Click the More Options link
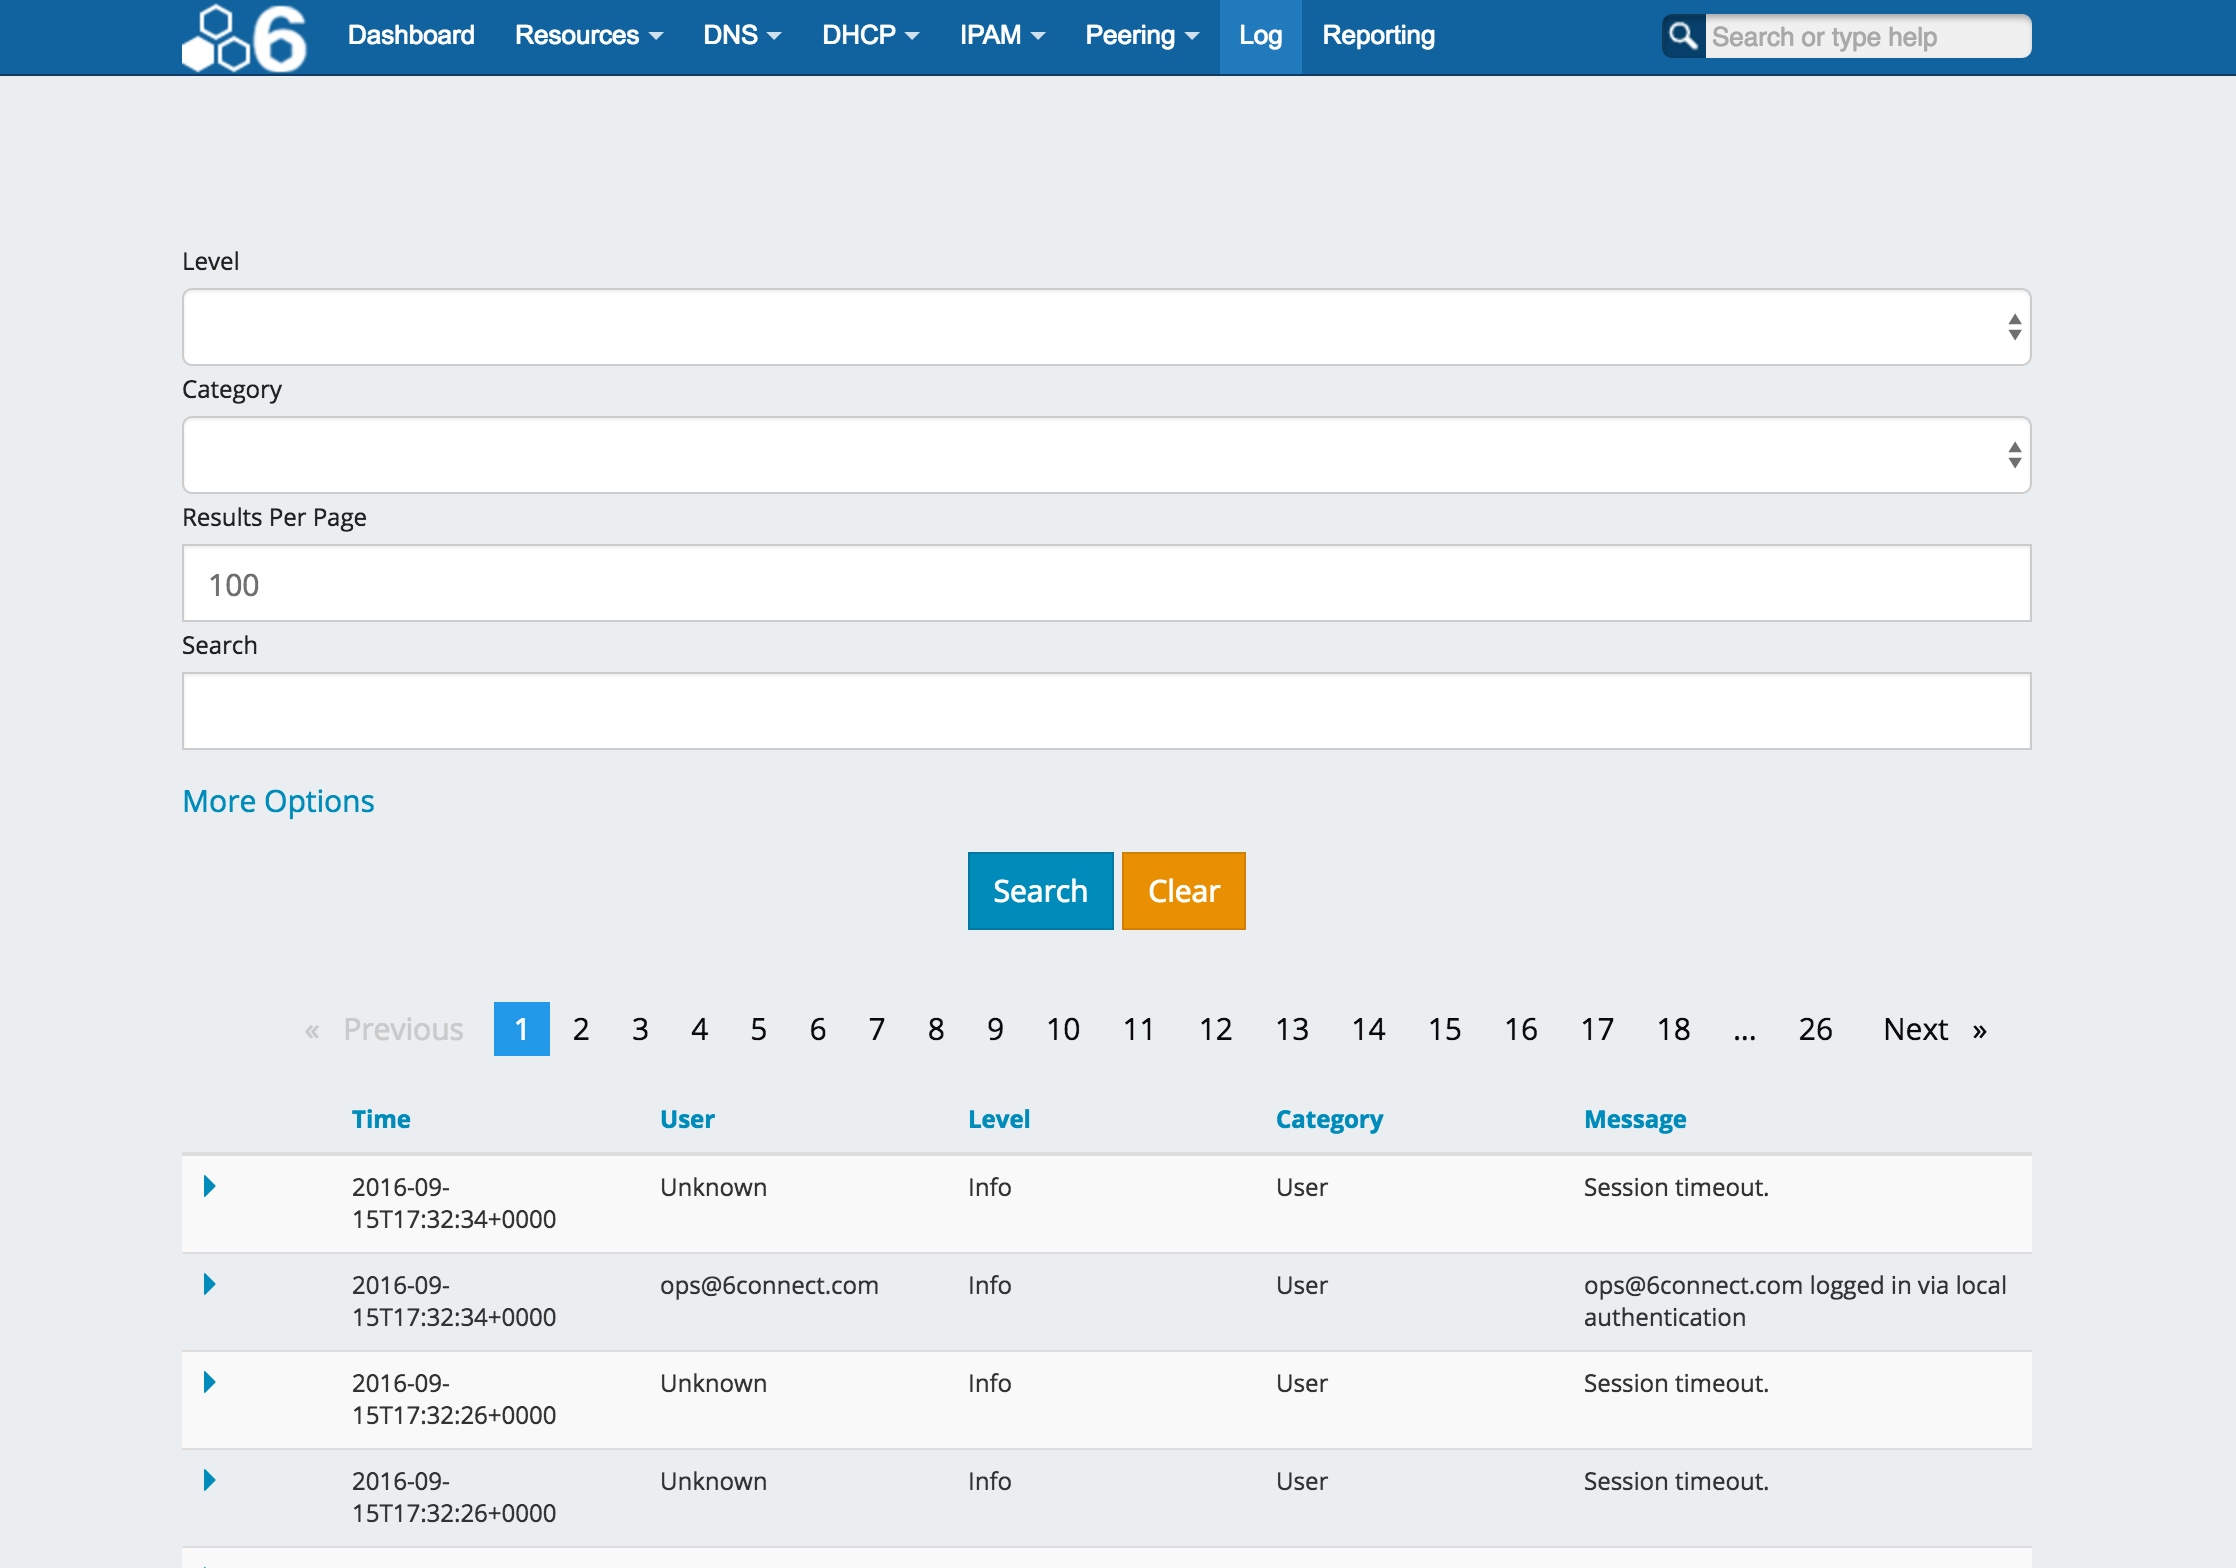Screen dimensions: 2236x1568 (278, 801)
